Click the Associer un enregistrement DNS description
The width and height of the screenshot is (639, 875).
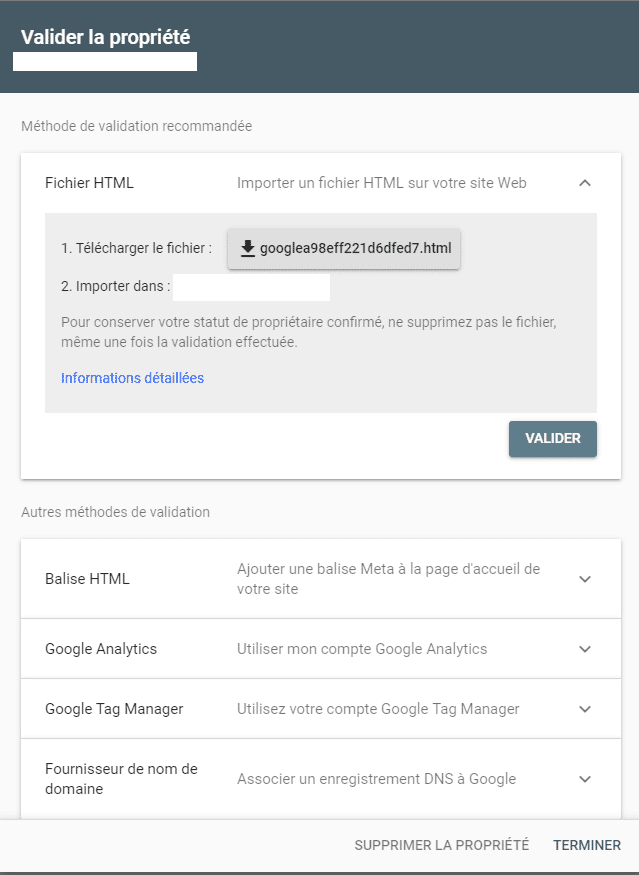376,779
